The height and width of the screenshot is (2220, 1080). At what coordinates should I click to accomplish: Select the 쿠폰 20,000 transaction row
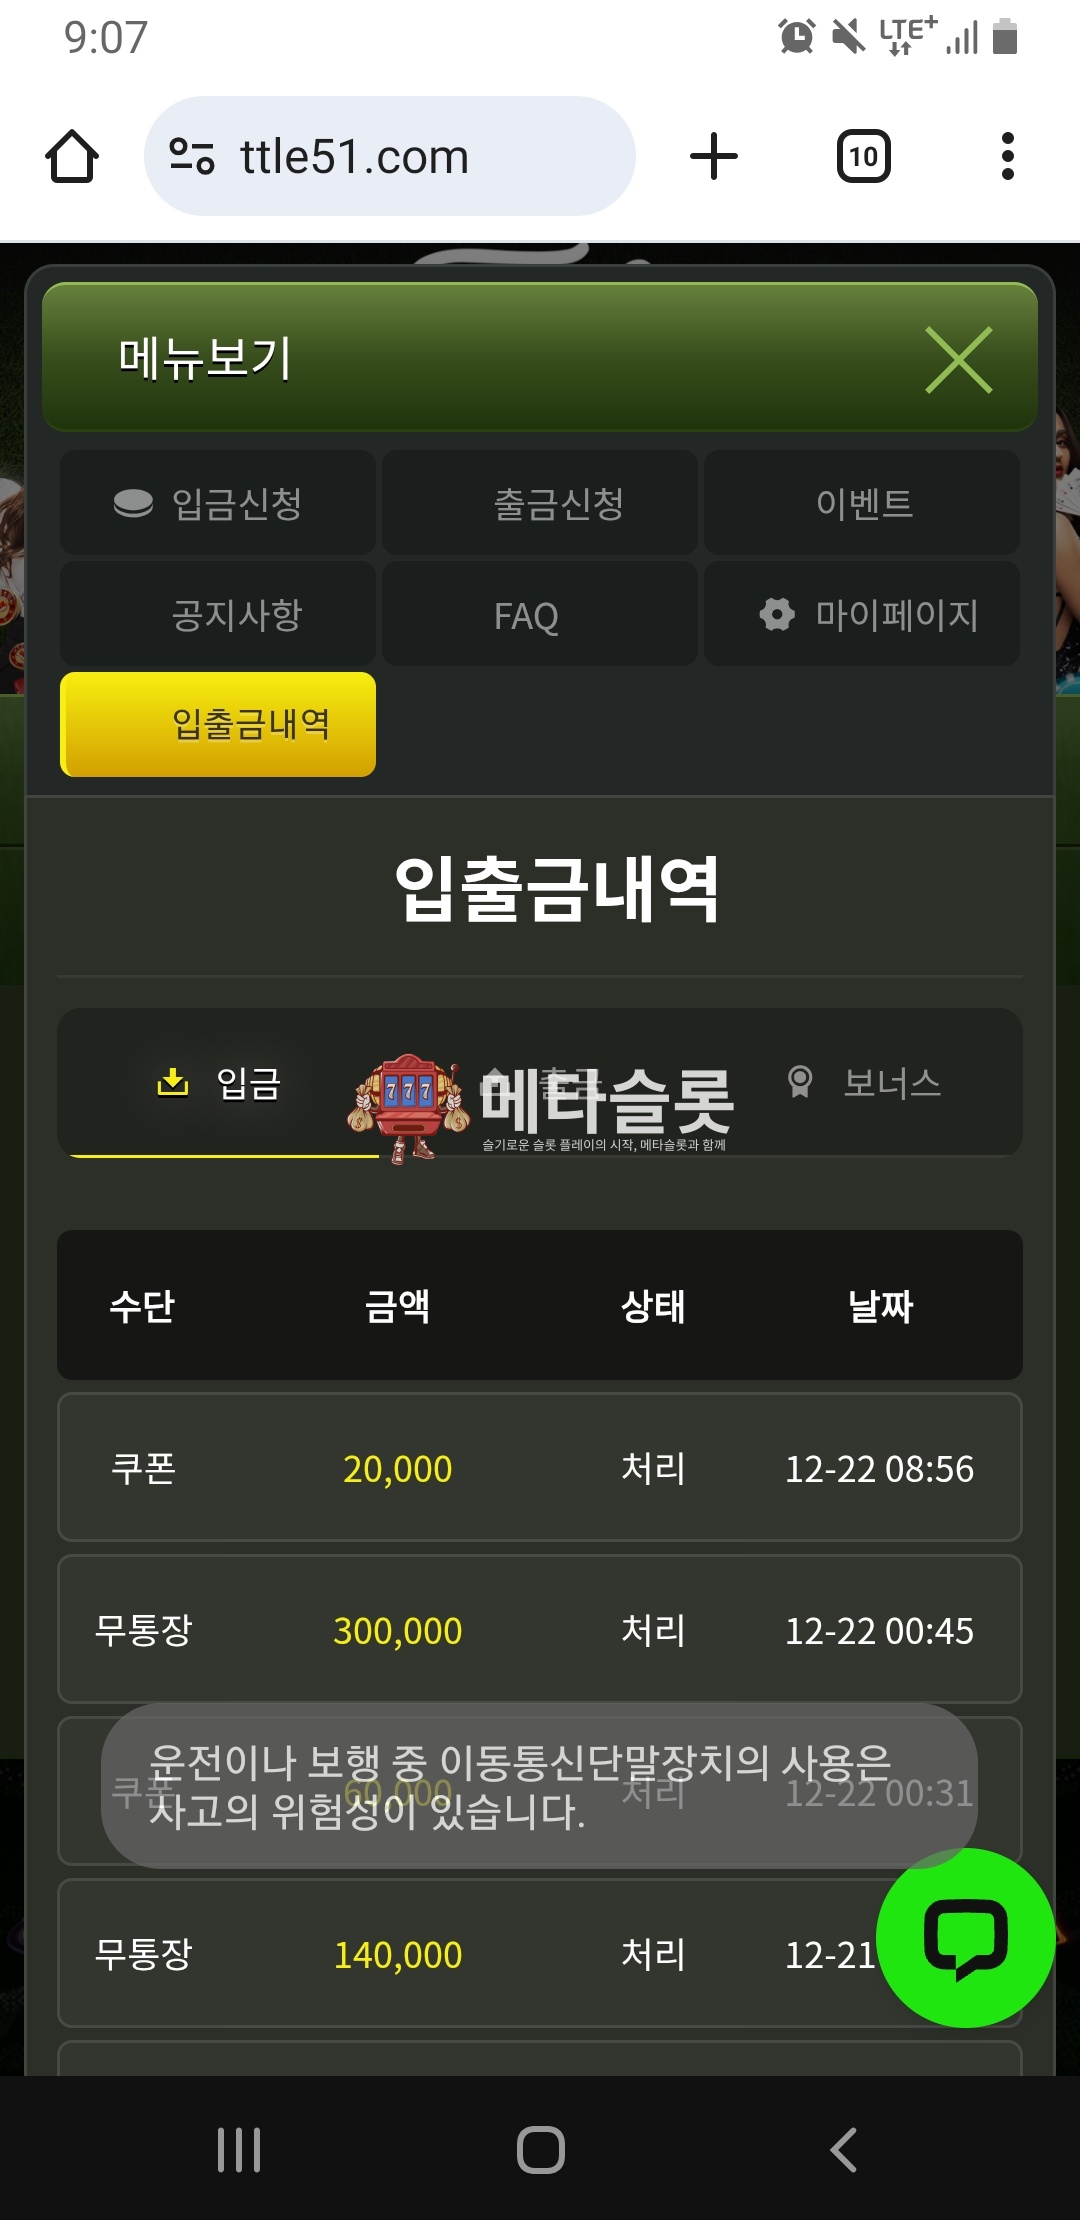pyautogui.click(x=540, y=1468)
